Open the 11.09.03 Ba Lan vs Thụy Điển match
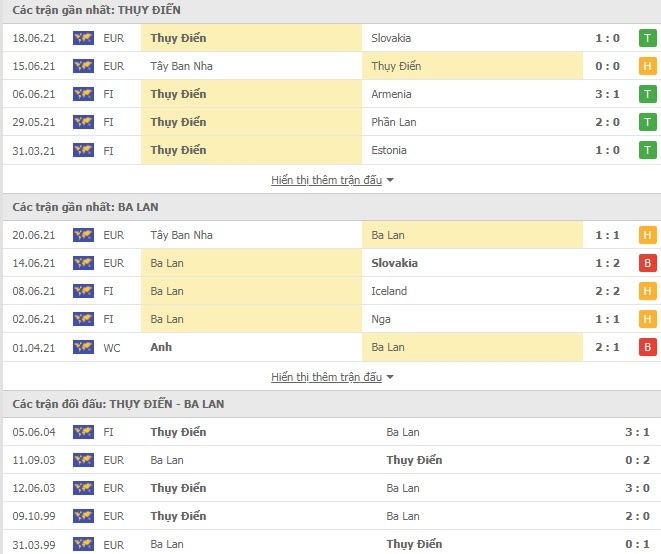This screenshot has width=661, height=554. 330,460
